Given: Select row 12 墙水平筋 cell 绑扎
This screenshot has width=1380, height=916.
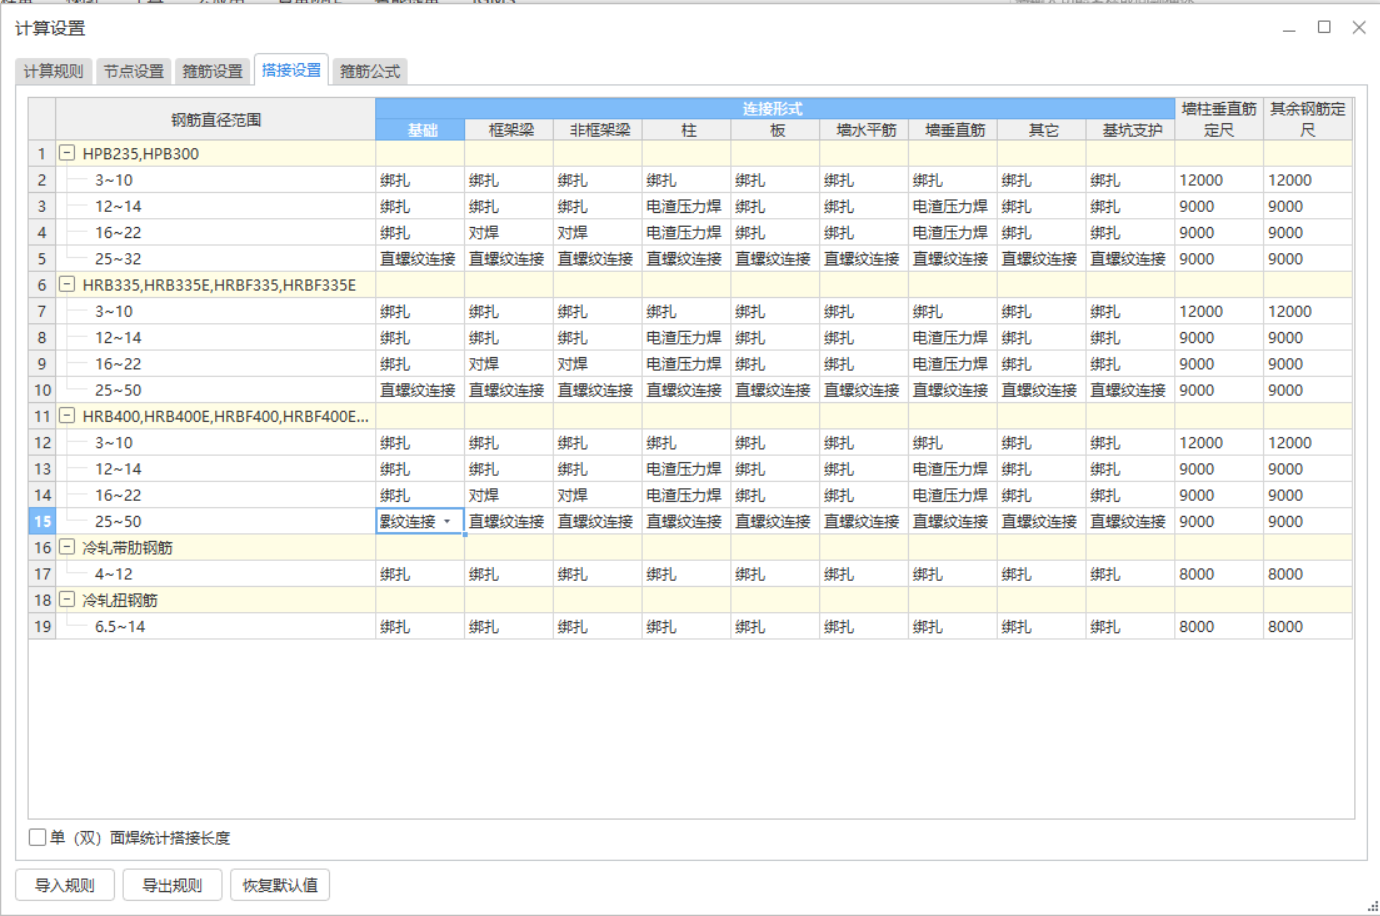Looking at the screenshot, I should tap(865, 442).
